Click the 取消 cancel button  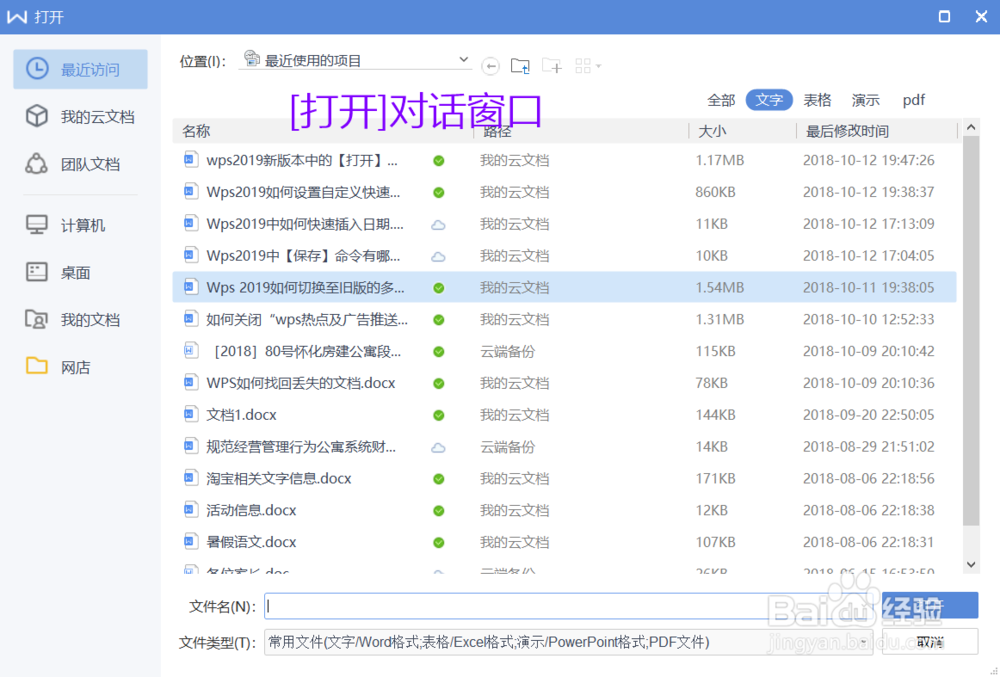930,641
